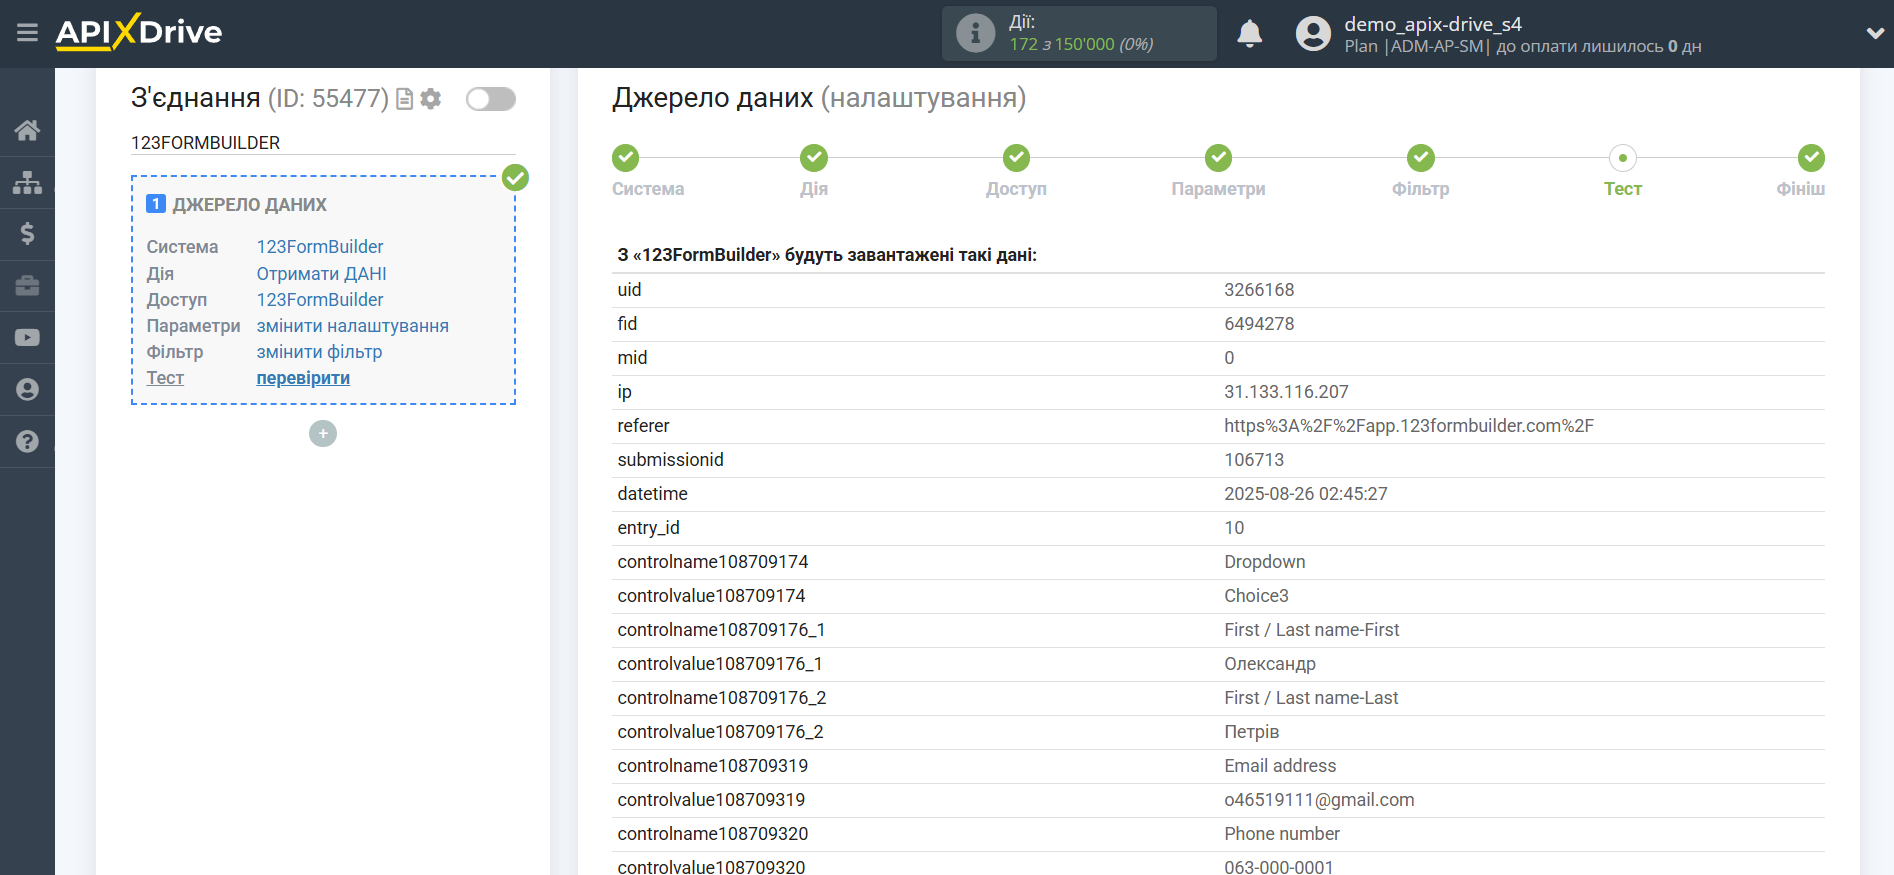
Task: Open the 123FormBuilder system link
Action: [x=320, y=247]
